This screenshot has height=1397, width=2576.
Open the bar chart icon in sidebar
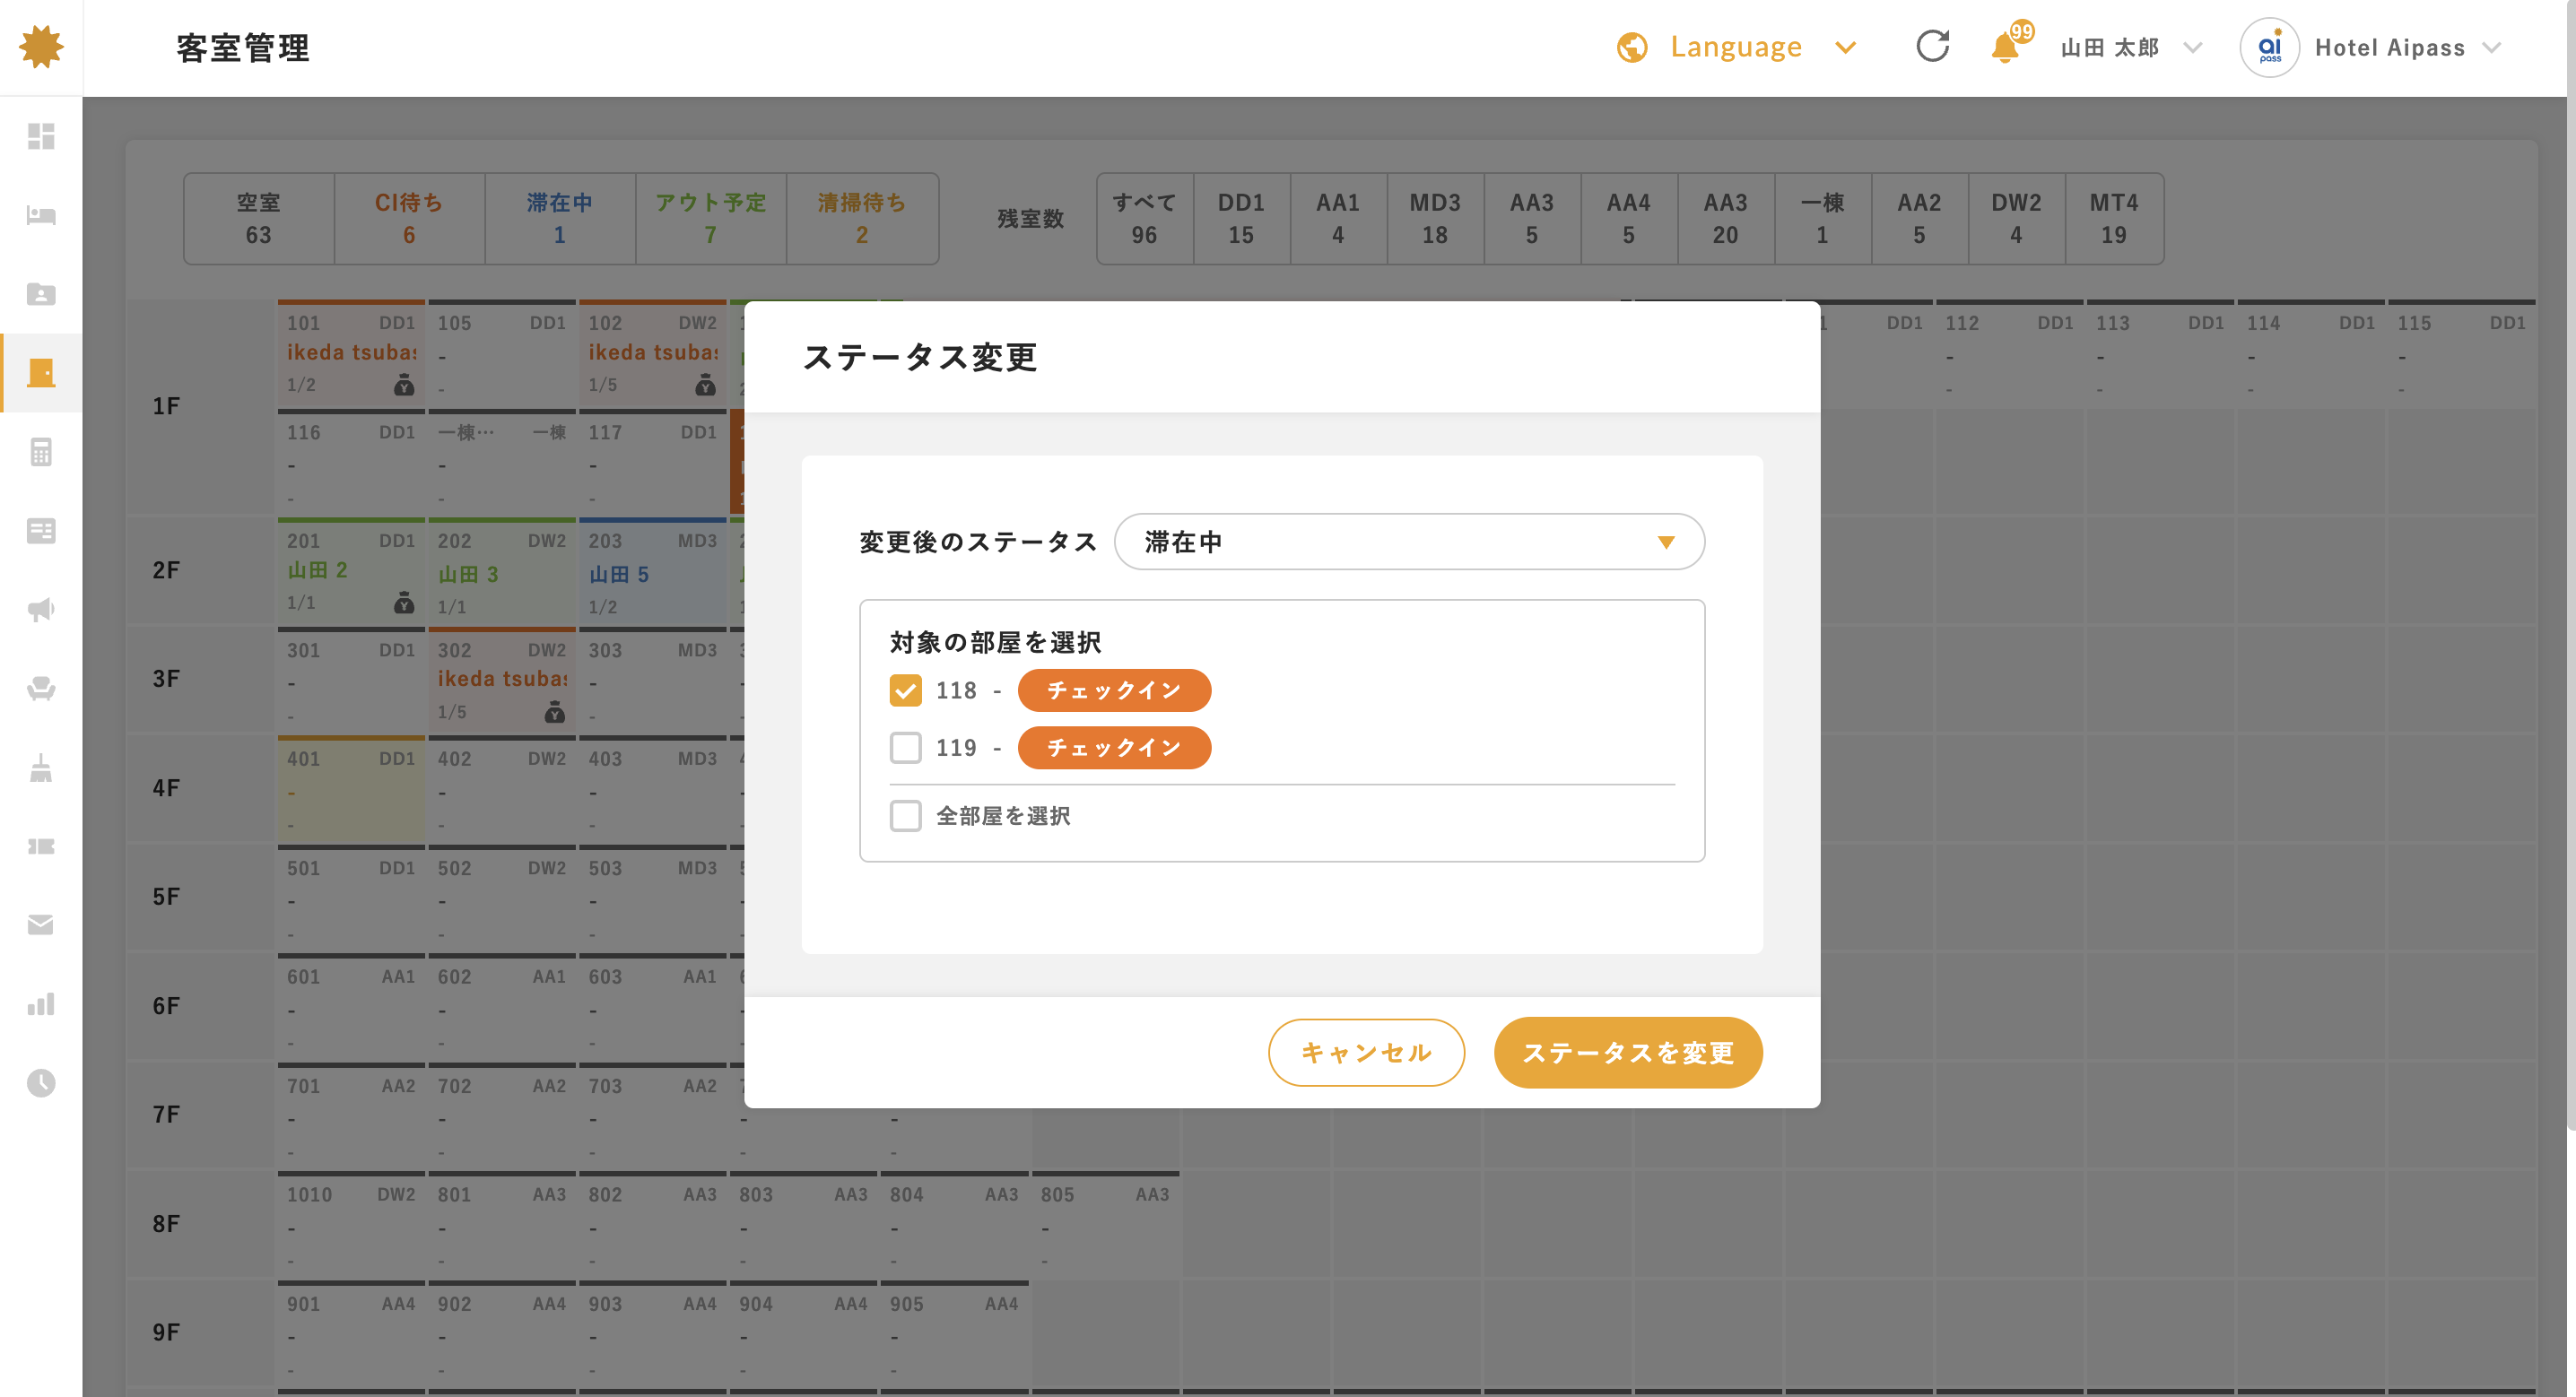pyautogui.click(x=41, y=1004)
